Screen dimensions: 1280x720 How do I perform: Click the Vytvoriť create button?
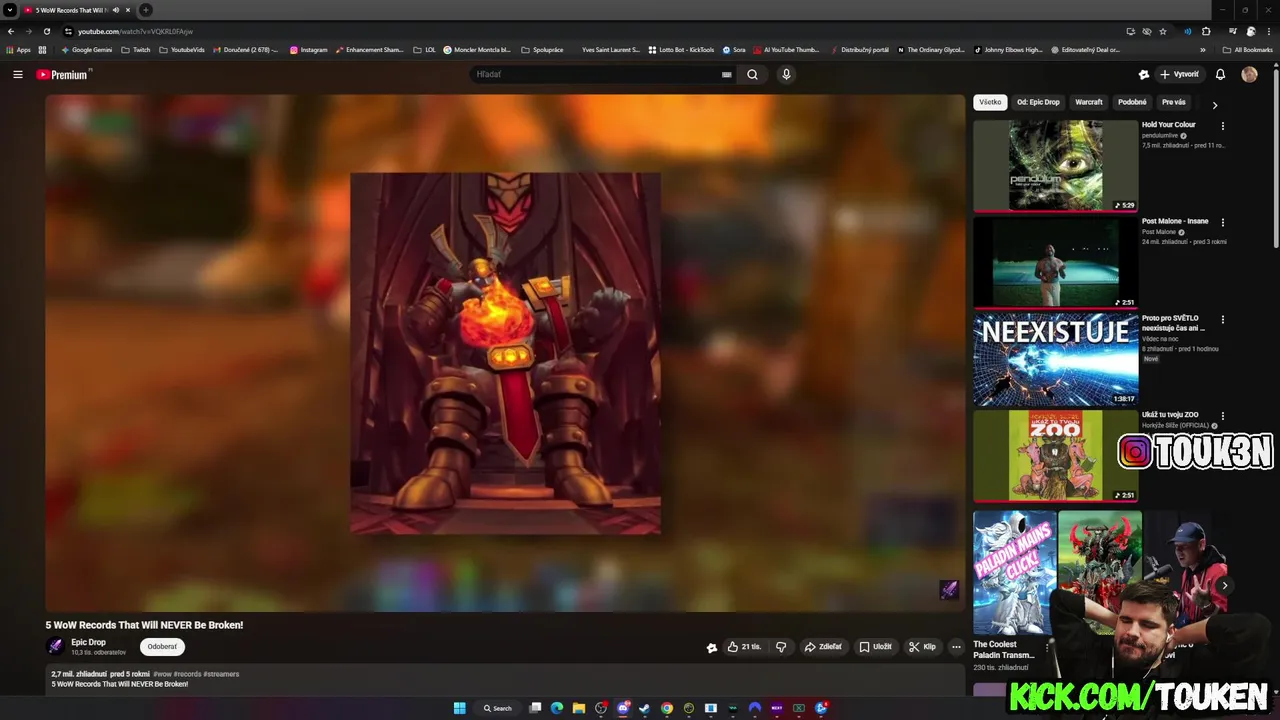point(1180,74)
